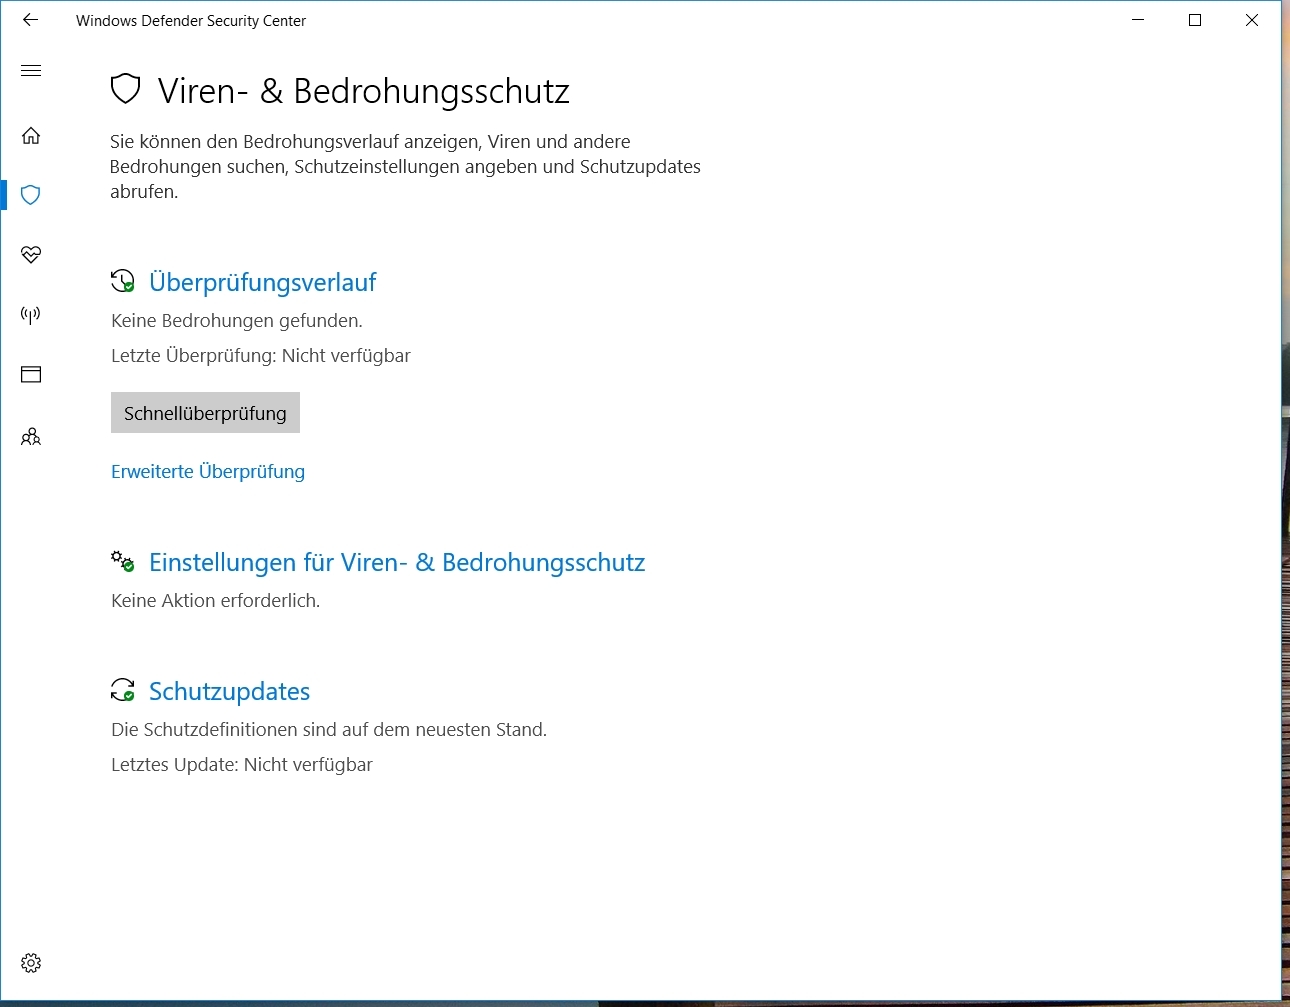The image size is (1290, 1007).
Task: Maximize the Windows Defender Security Center window
Action: (1195, 20)
